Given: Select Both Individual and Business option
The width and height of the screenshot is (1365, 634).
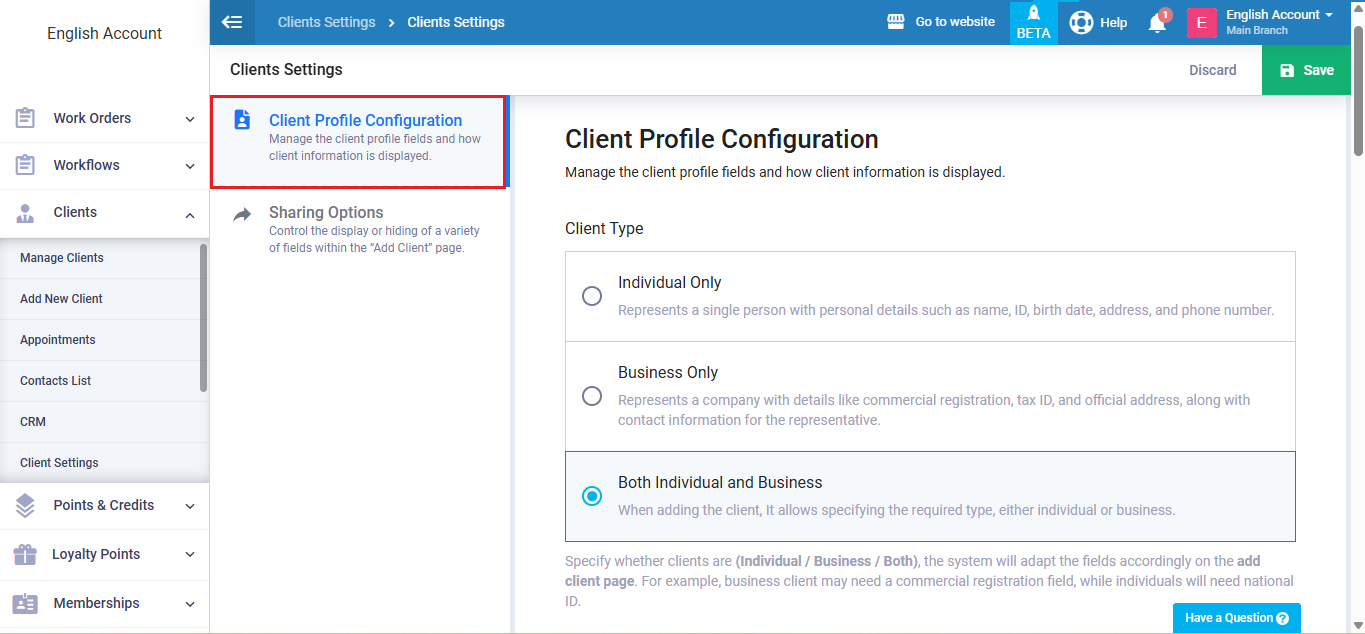Looking at the screenshot, I should click(x=592, y=496).
